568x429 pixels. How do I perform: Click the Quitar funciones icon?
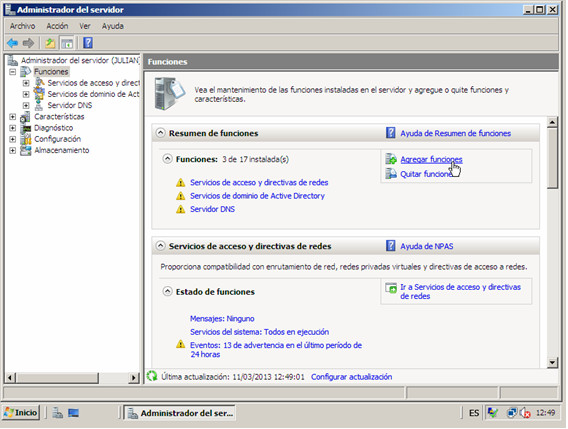pos(391,174)
